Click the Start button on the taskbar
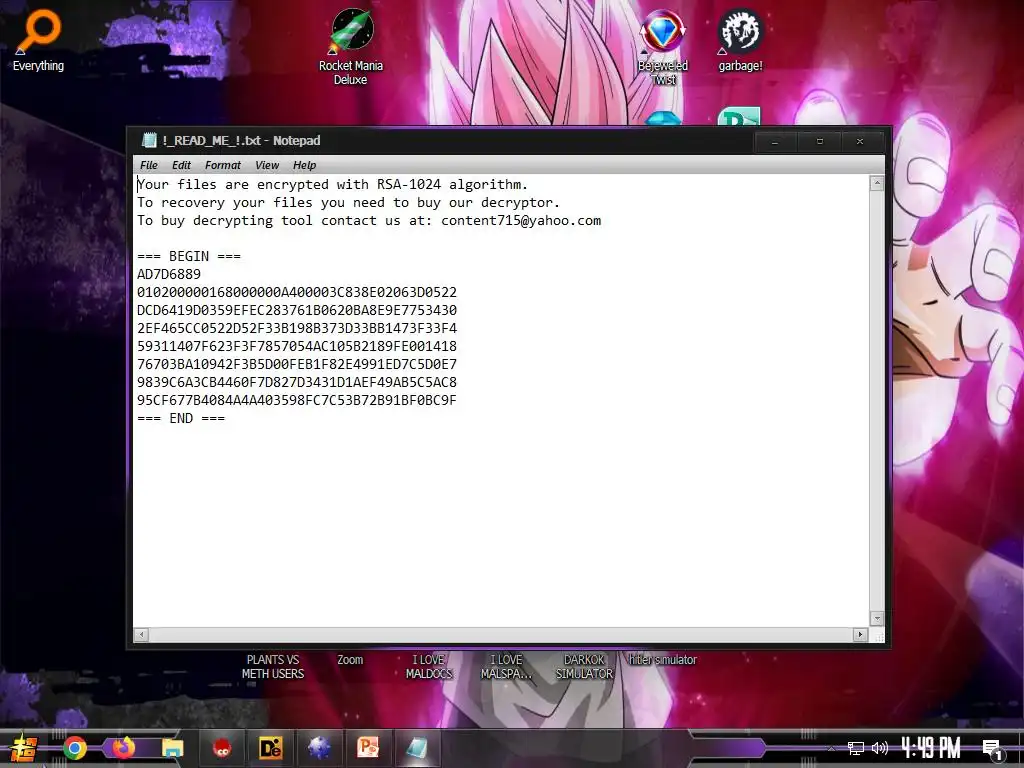Viewport: 1024px width, 768px height. coord(24,748)
